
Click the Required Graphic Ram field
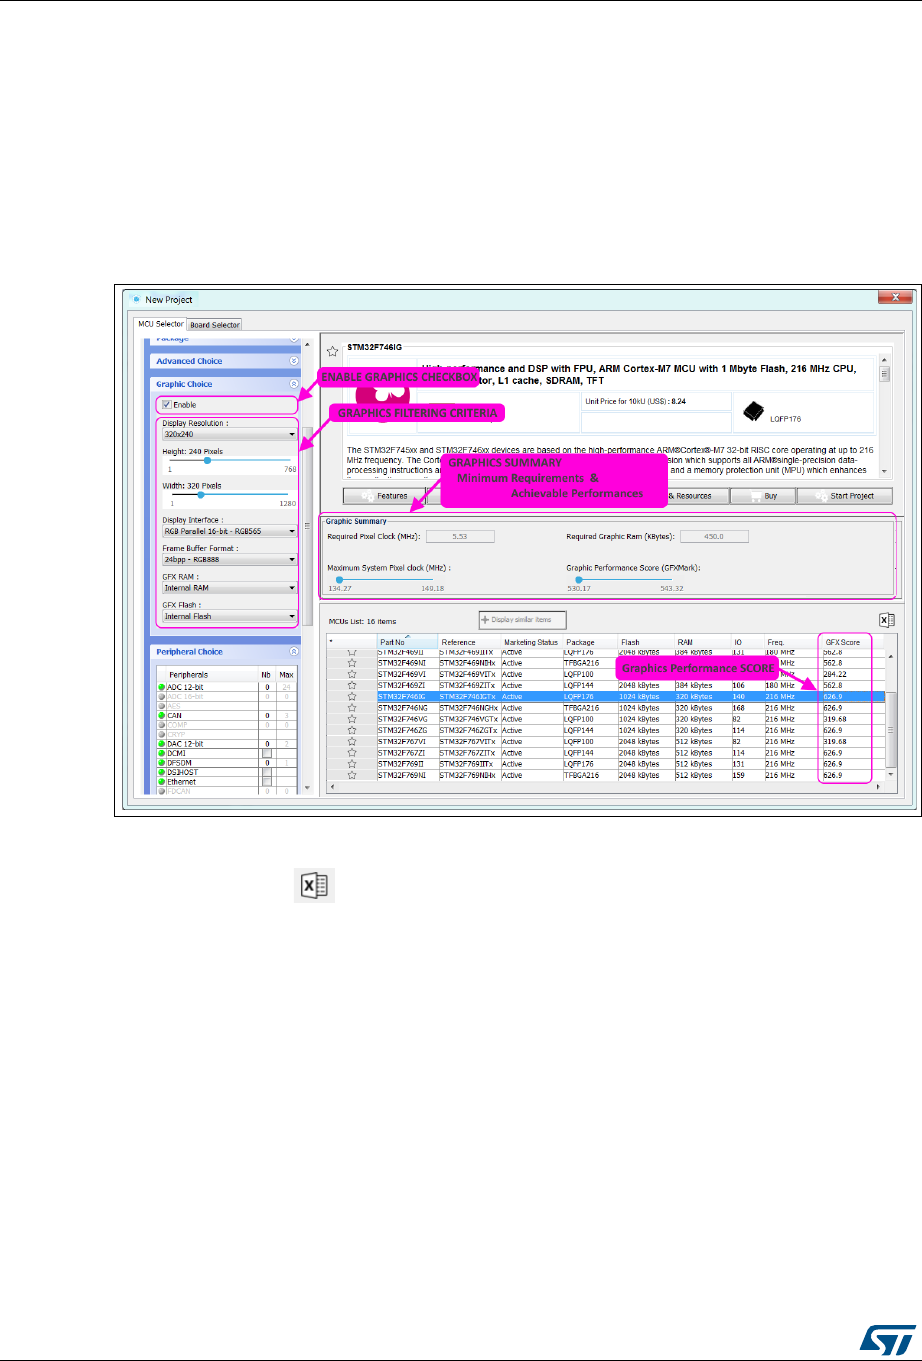712,536
